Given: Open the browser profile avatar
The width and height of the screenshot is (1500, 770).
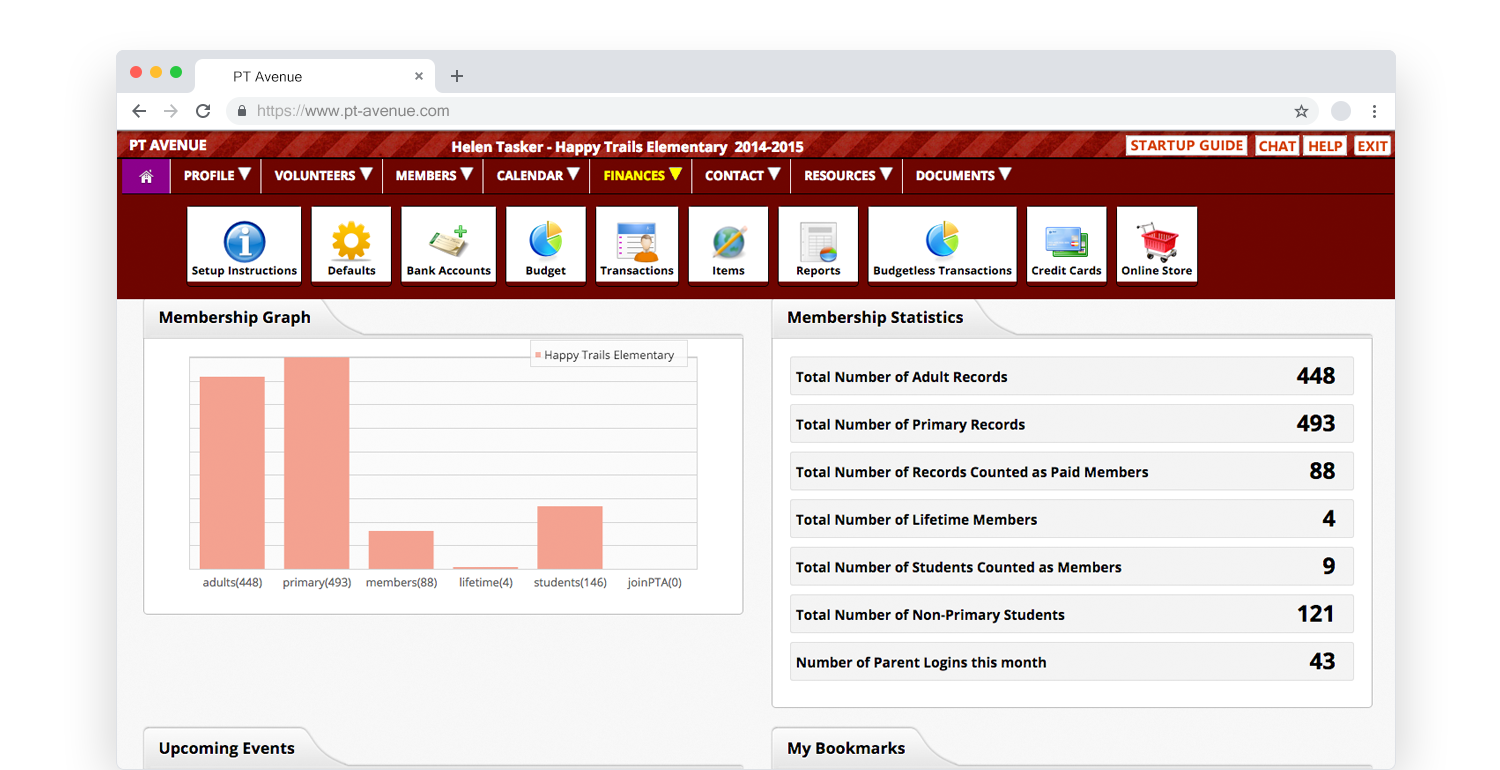Looking at the screenshot, I should [1341, 111].
